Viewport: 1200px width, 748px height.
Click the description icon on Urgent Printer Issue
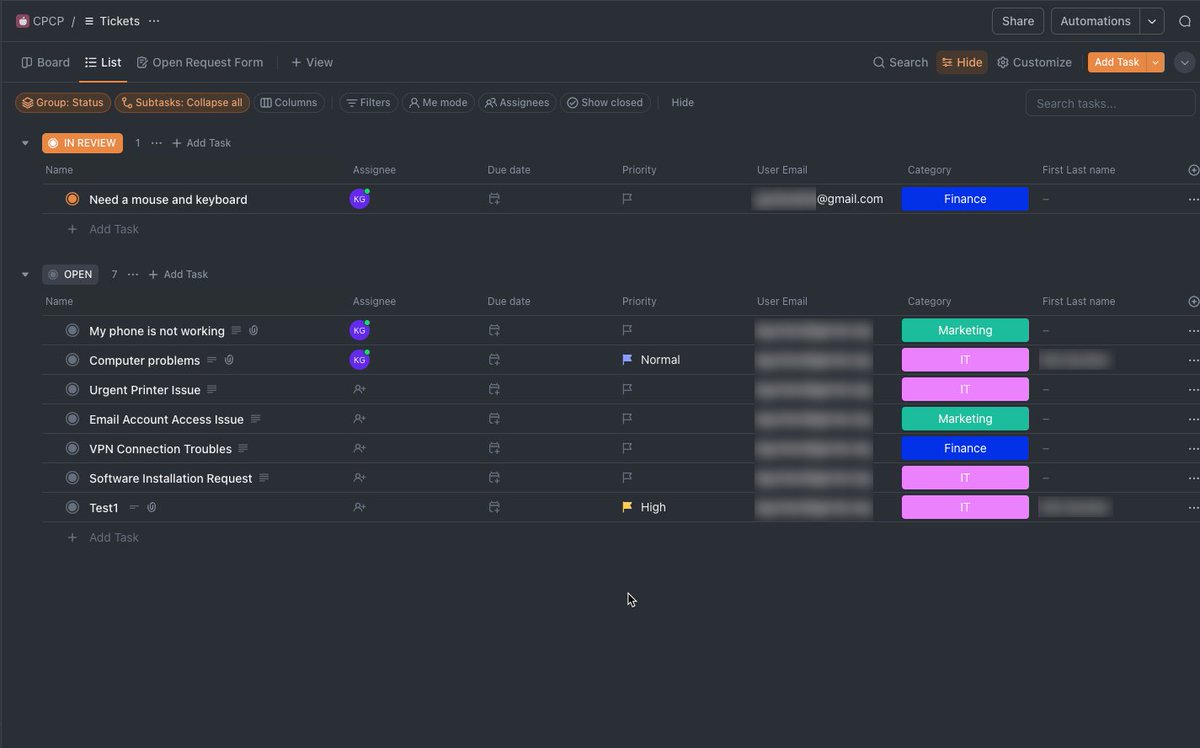(212, 389)
